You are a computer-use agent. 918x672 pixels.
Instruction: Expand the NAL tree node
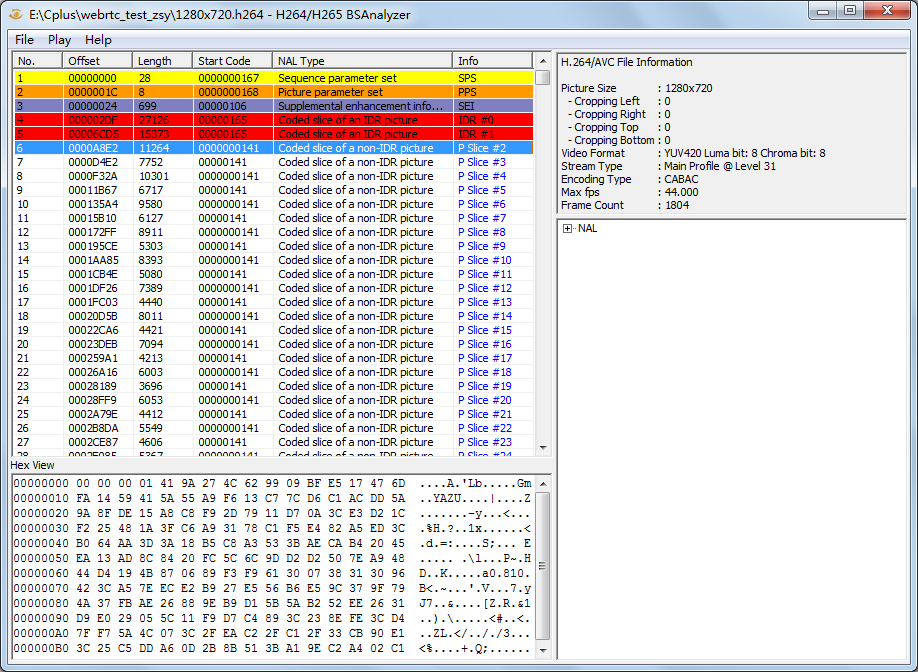[x=568, y=228]
